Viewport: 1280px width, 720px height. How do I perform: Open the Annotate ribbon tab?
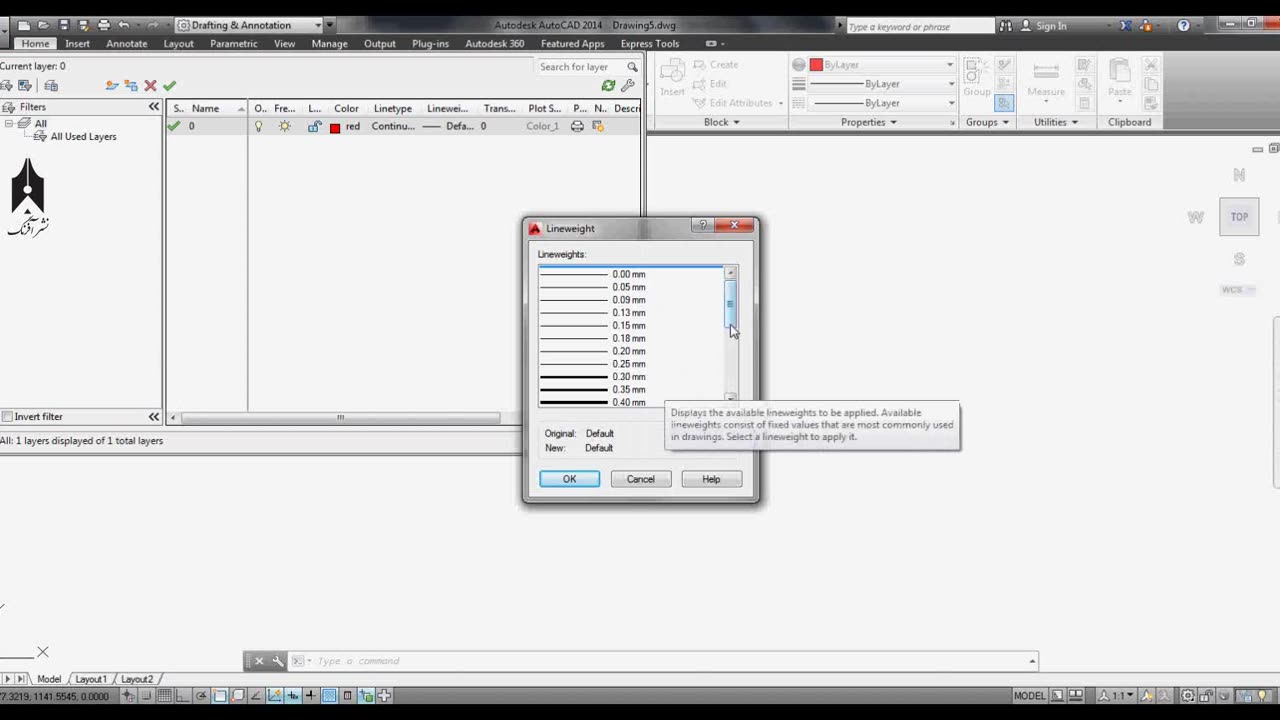[127, 44]
